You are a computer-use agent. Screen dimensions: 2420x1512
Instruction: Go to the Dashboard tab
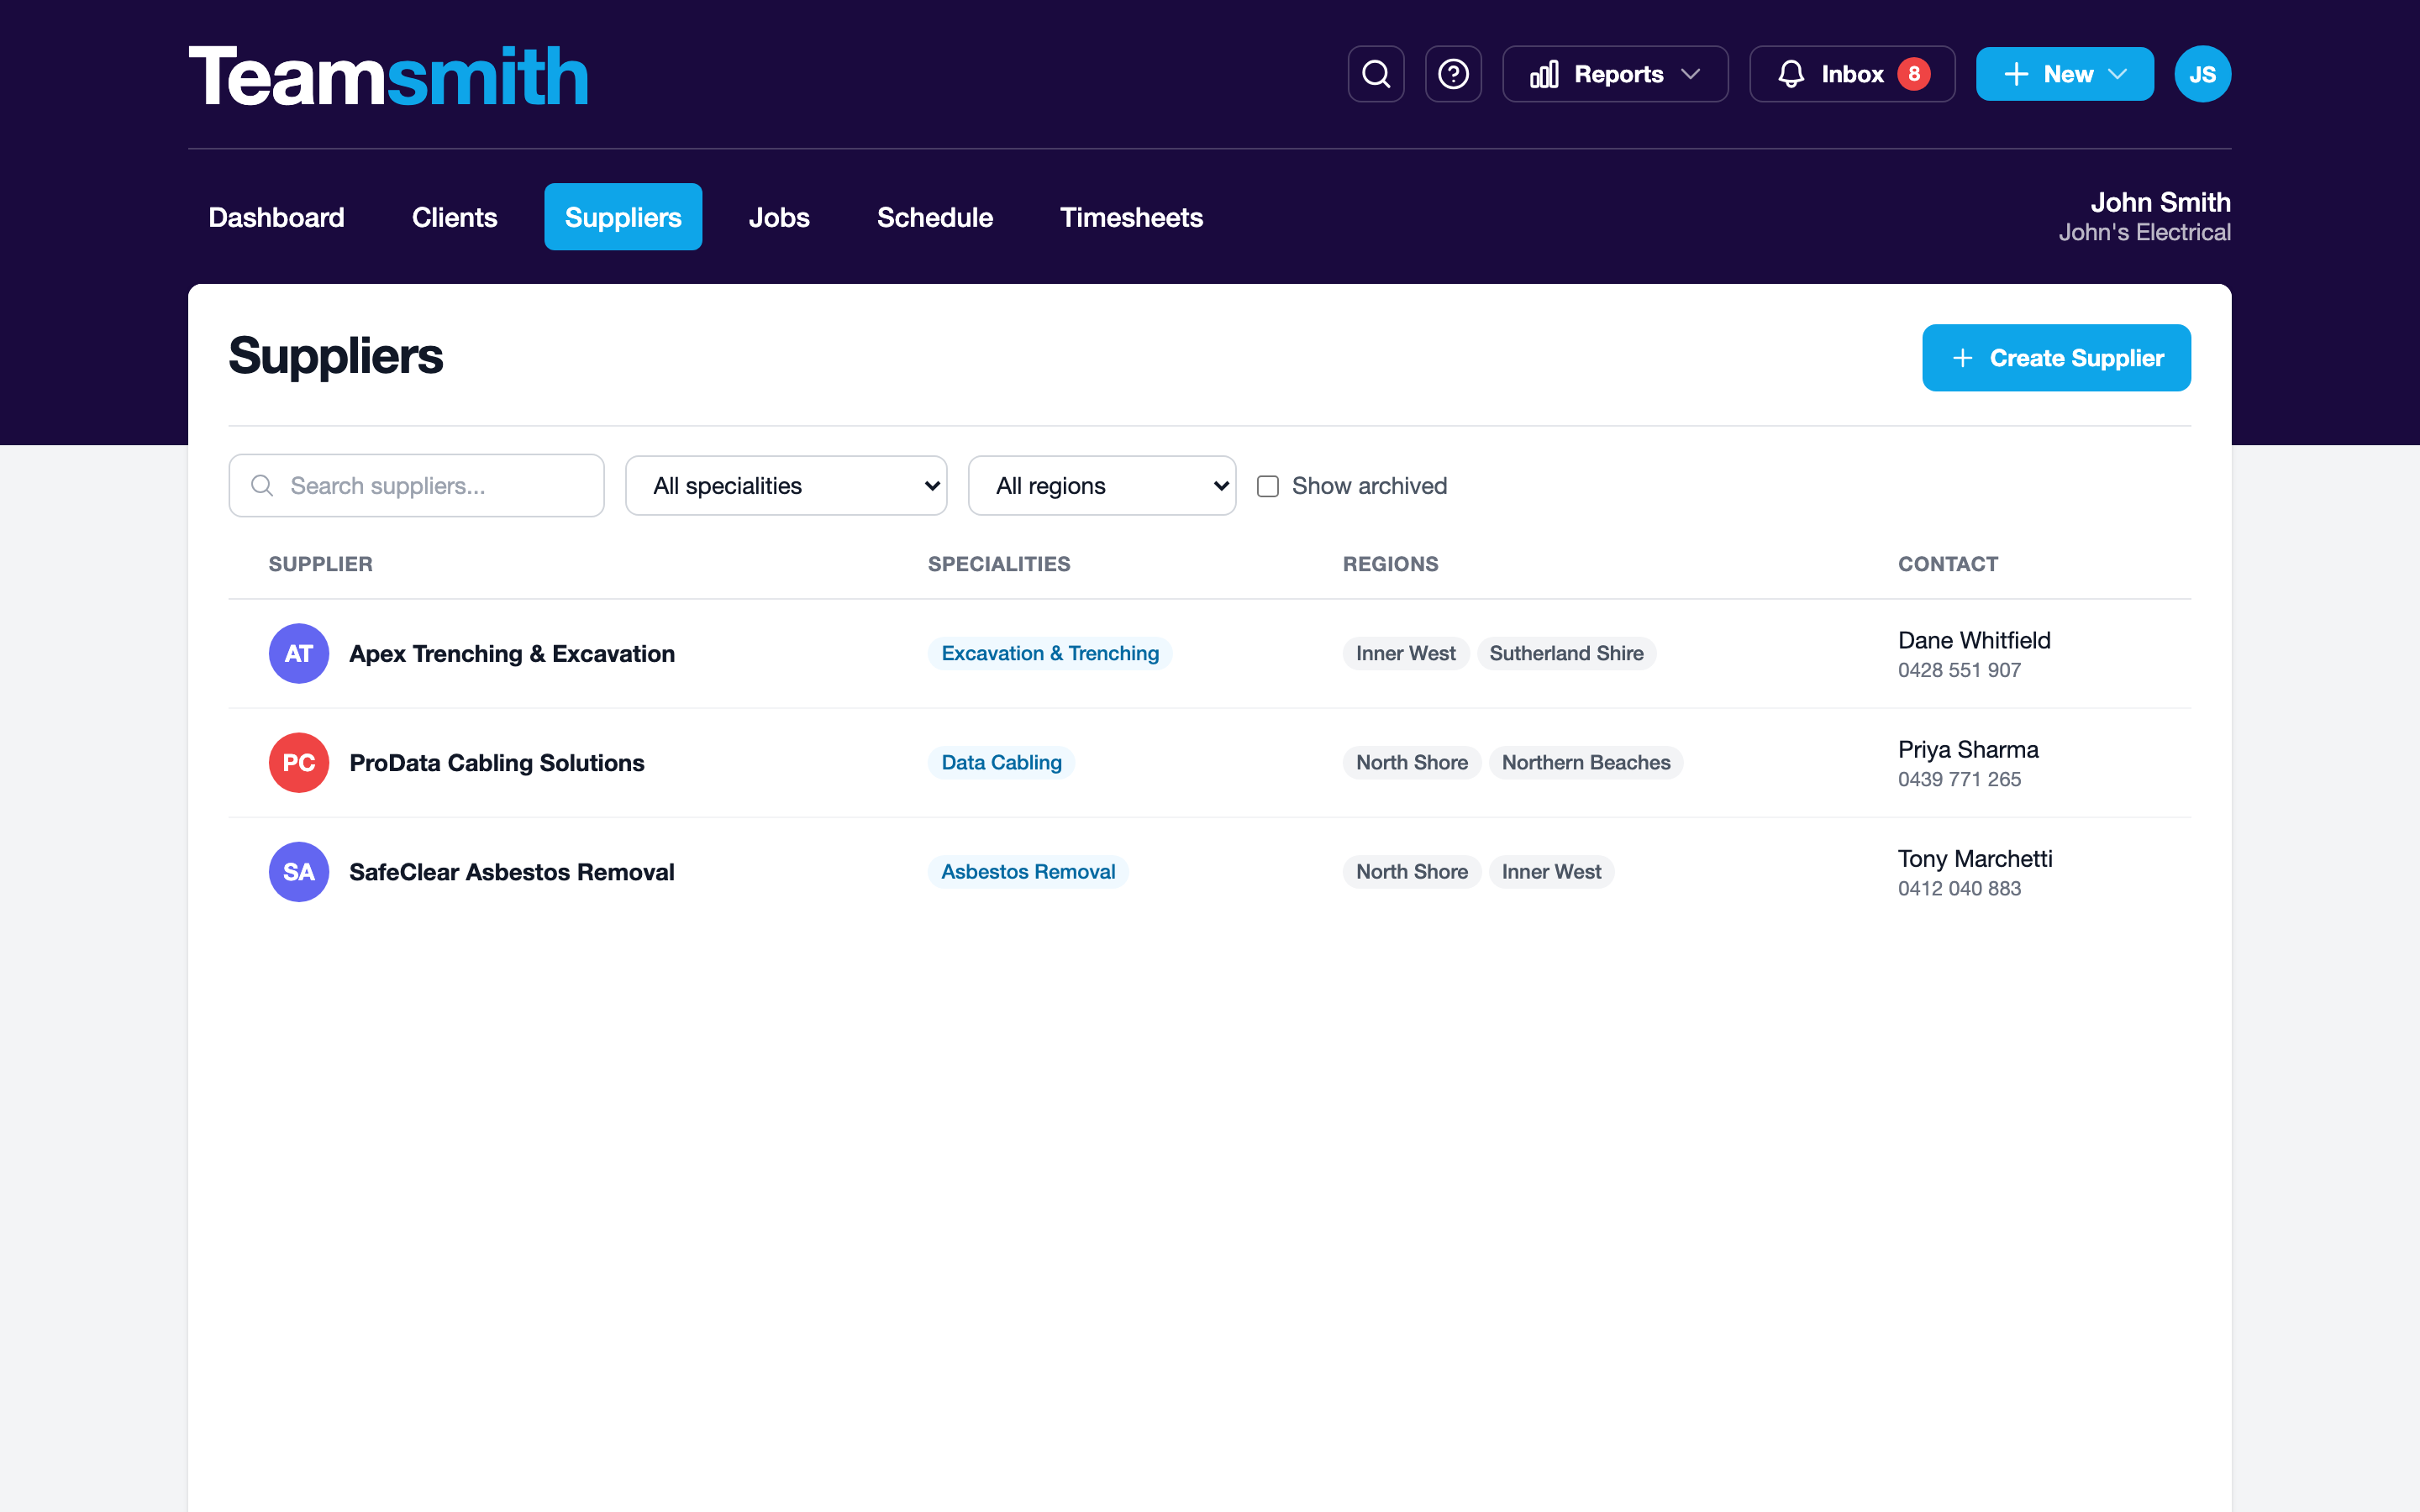coord(276,217)
